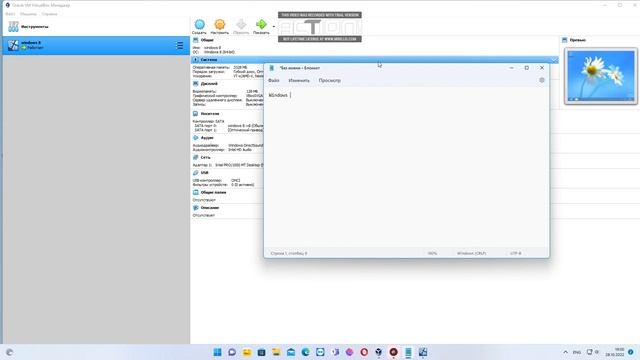This screenshot has height=360, width=640.
Task: Open the Просмотр menu in Notepad
Action: pos(330,80)
